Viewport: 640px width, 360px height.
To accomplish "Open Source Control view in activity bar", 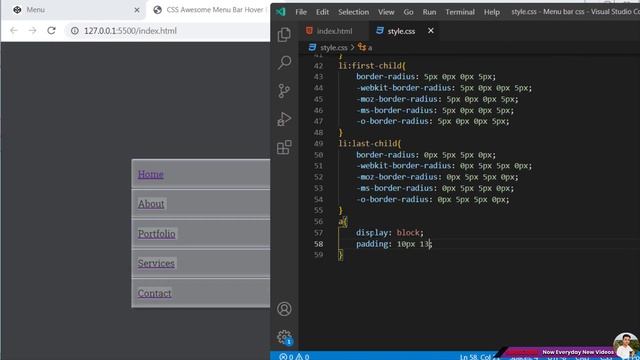I will point(284,91).
